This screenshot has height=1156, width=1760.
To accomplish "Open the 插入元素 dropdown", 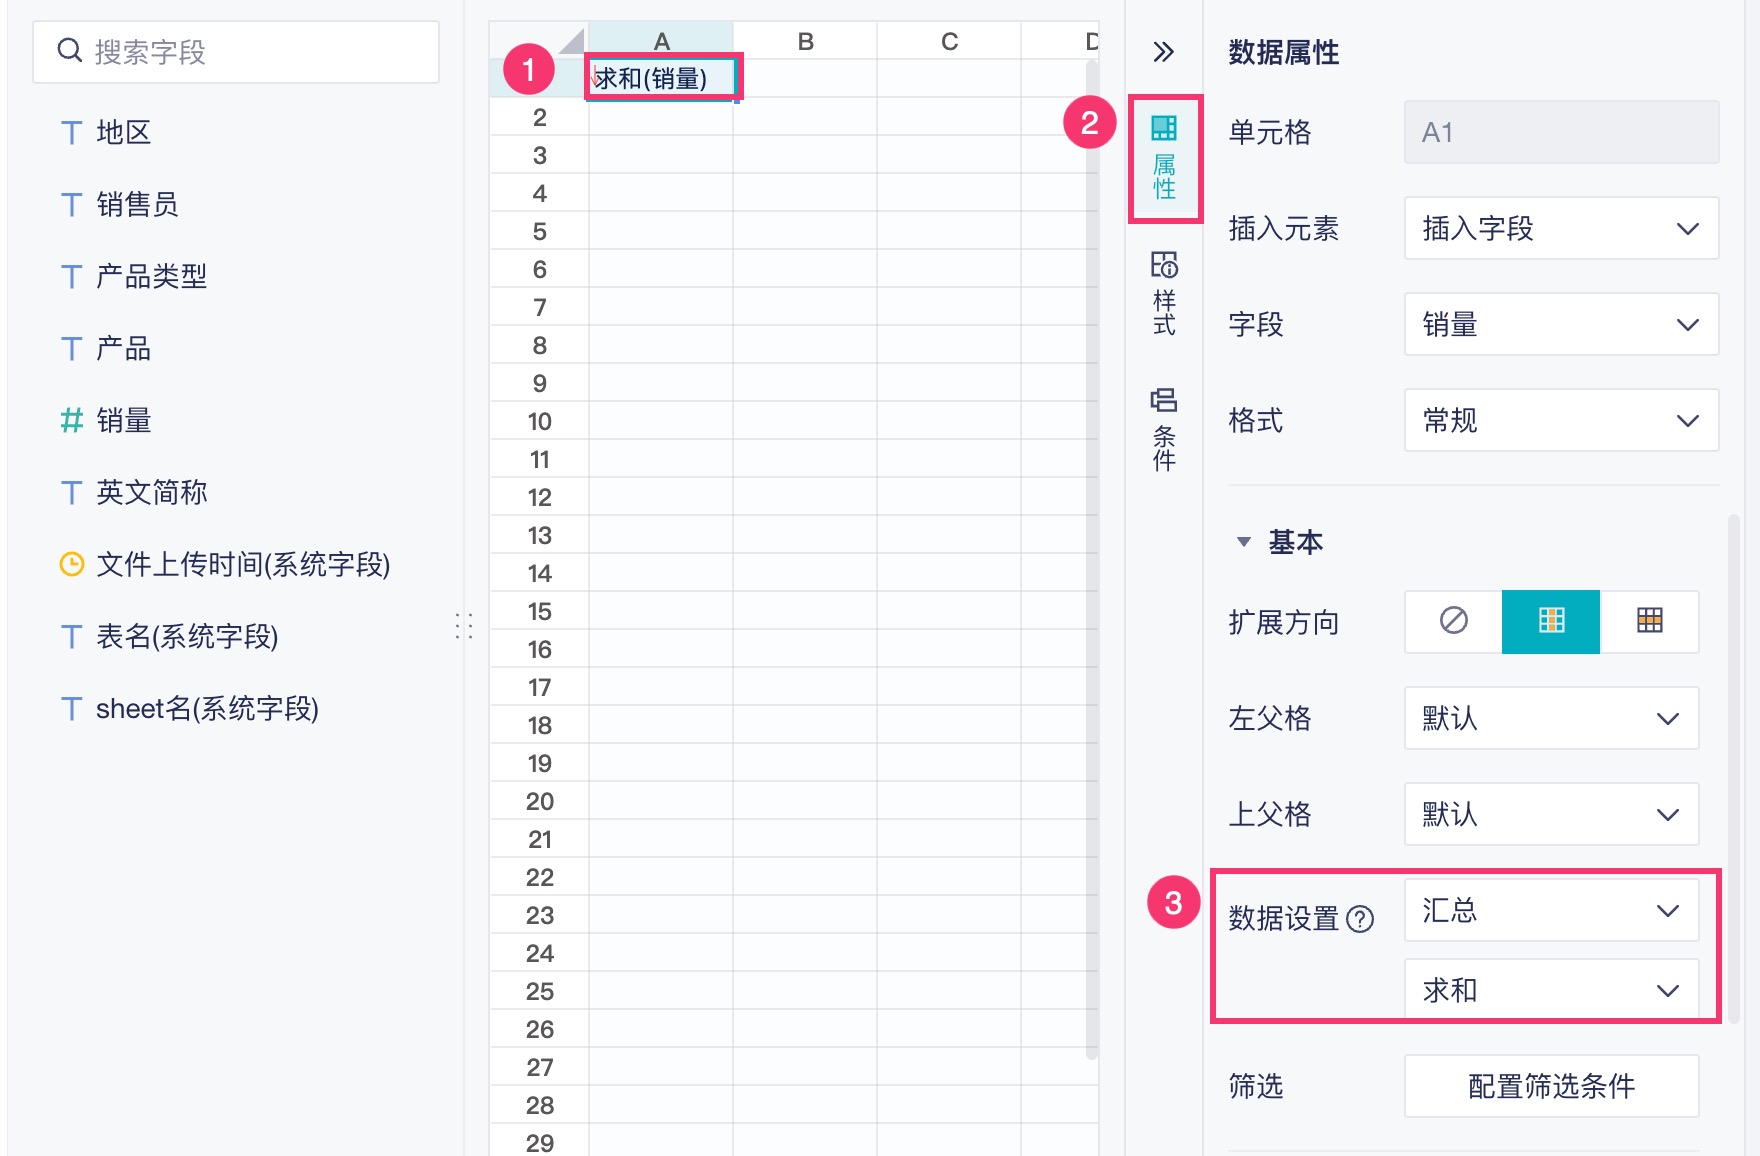I will (1560, 228).
